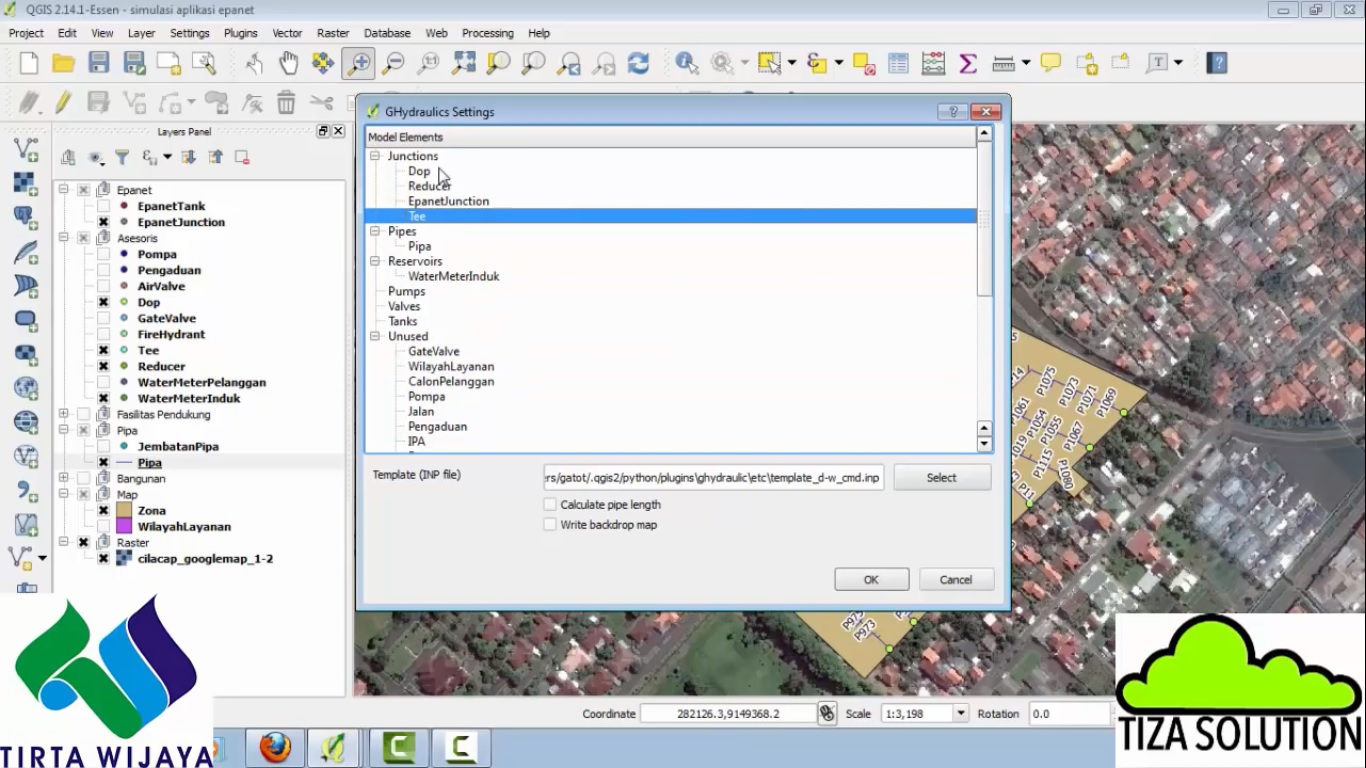Click the Template INP file path field
Viewport: 1366px width, 768px height.
(x=713, y=478)
